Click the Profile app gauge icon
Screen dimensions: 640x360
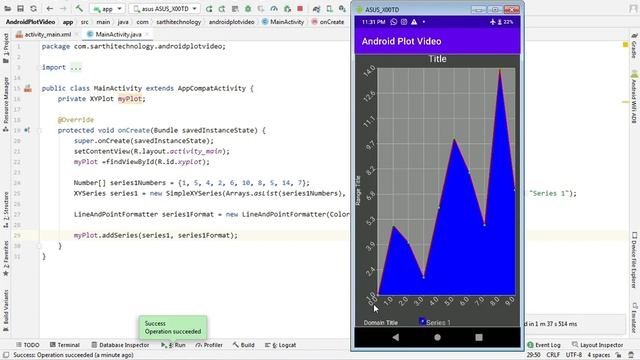[274, 9]
